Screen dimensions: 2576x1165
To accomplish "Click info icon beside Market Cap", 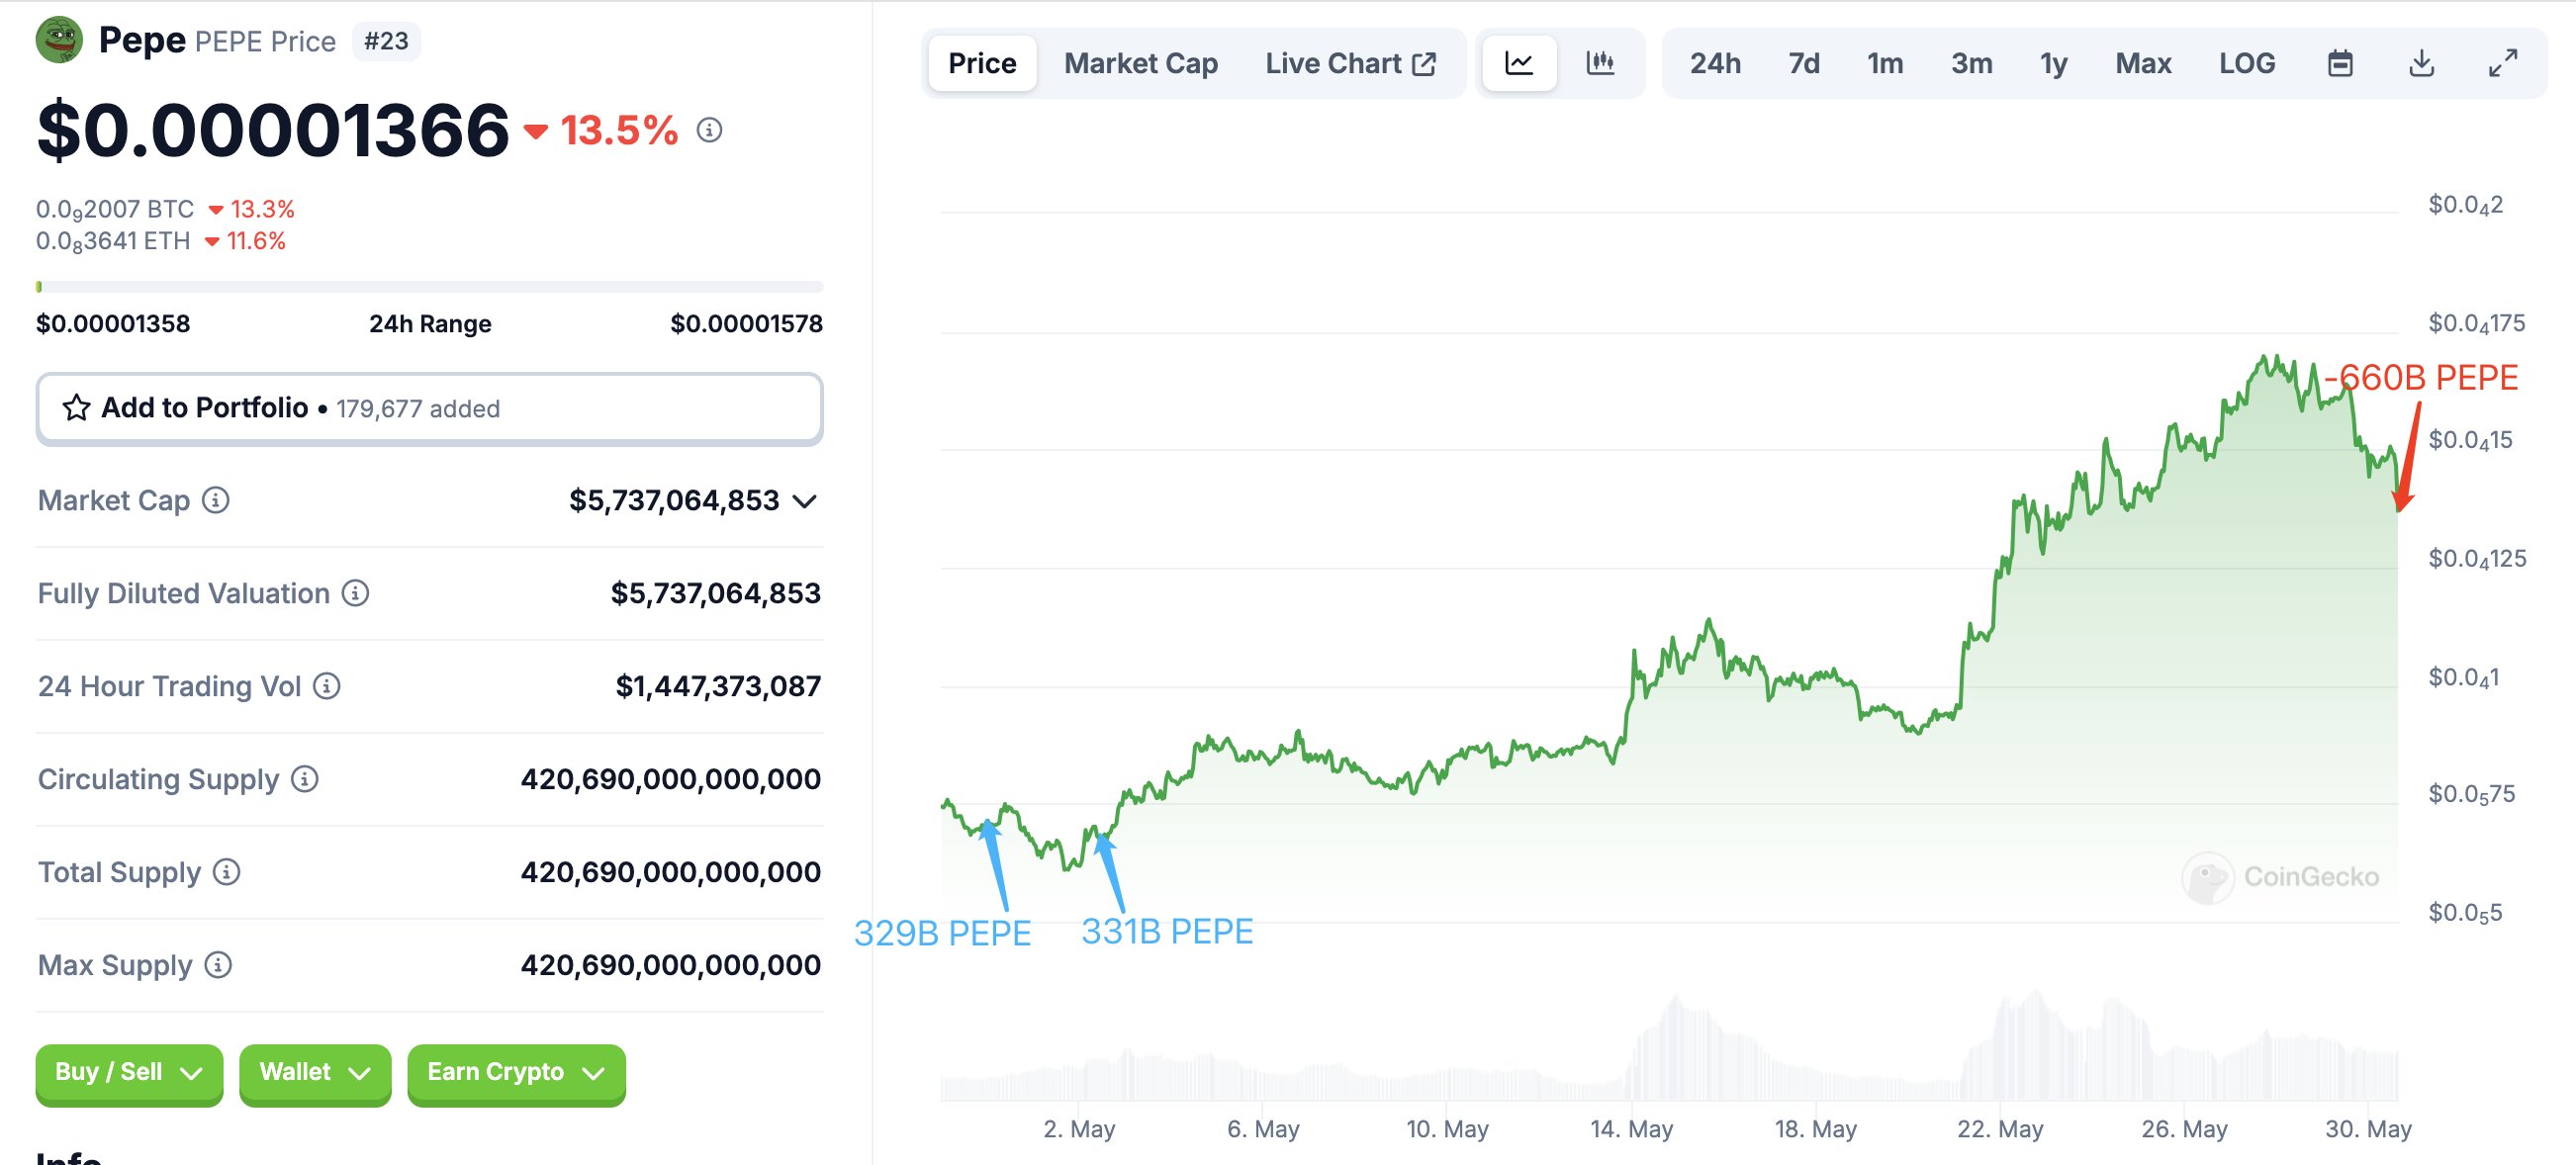I will tap(216, 500).
